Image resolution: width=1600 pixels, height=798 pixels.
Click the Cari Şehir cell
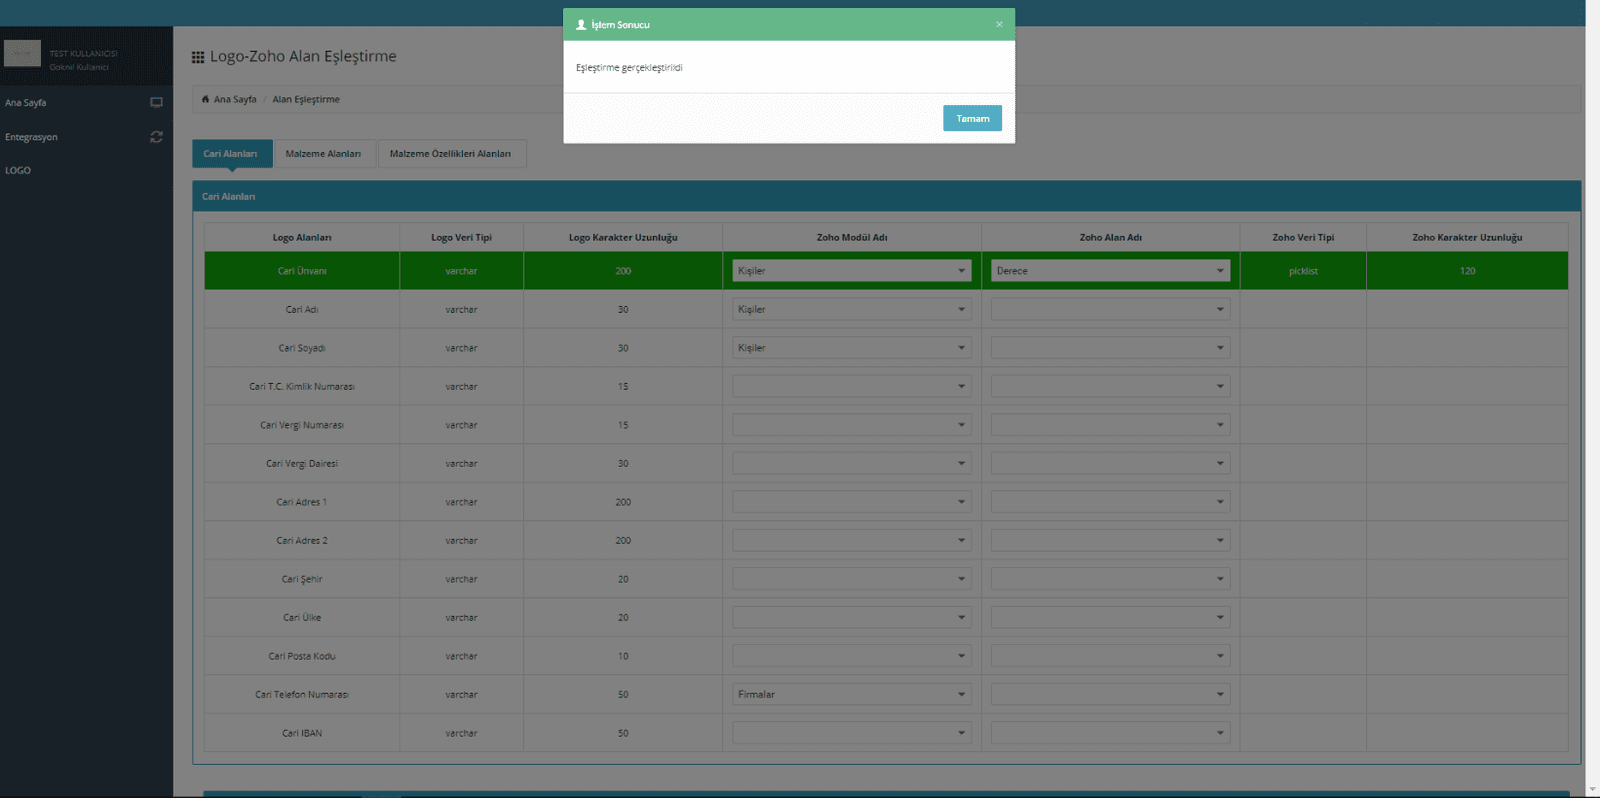pos(302,579)
